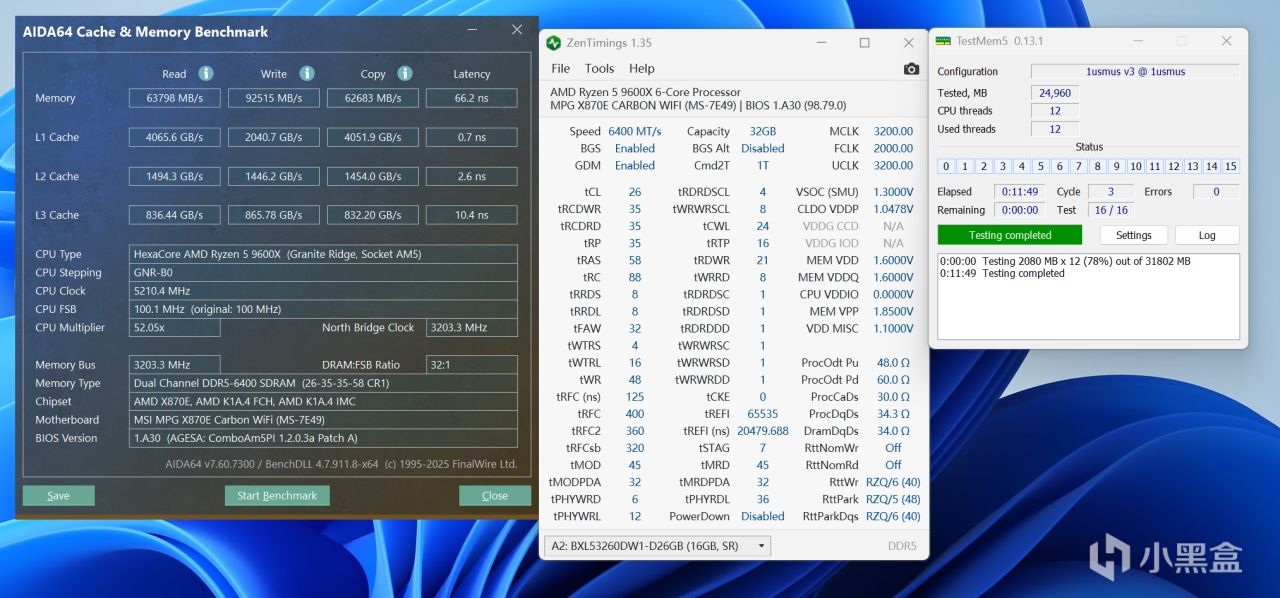Maximize the ZenTimings window
Image resolution: width=1280 pixels, height=598 pixels.
tap(864, 43)
